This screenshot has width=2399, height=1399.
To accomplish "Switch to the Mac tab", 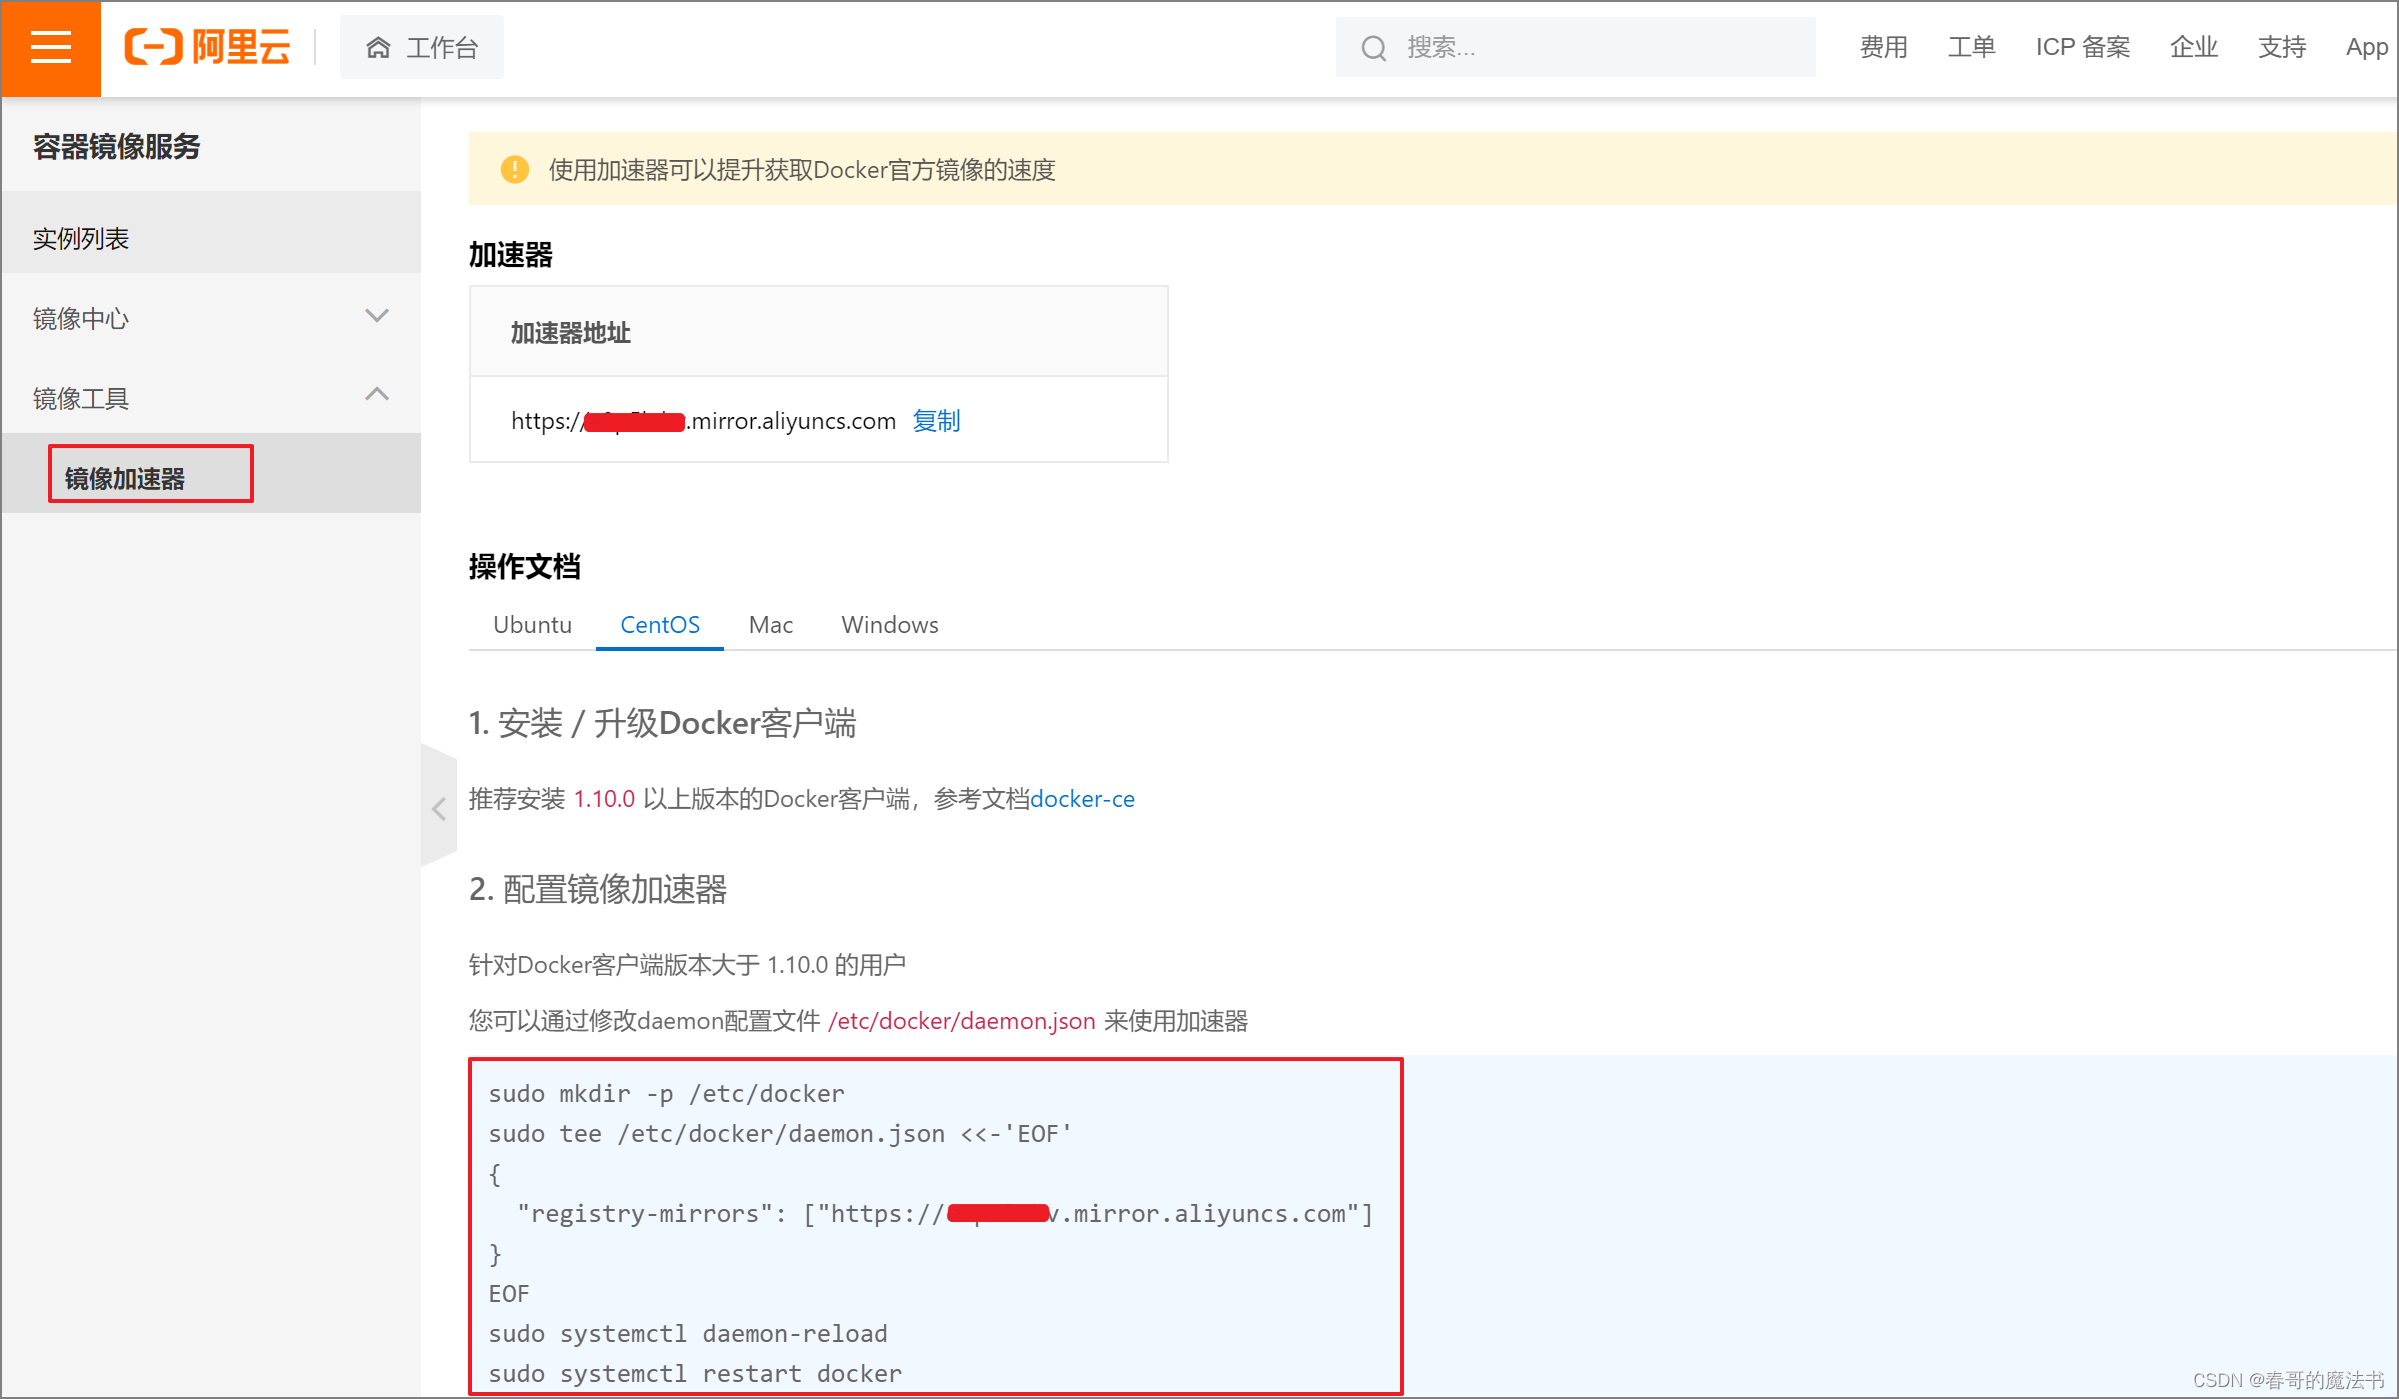I will coord(771,625).
